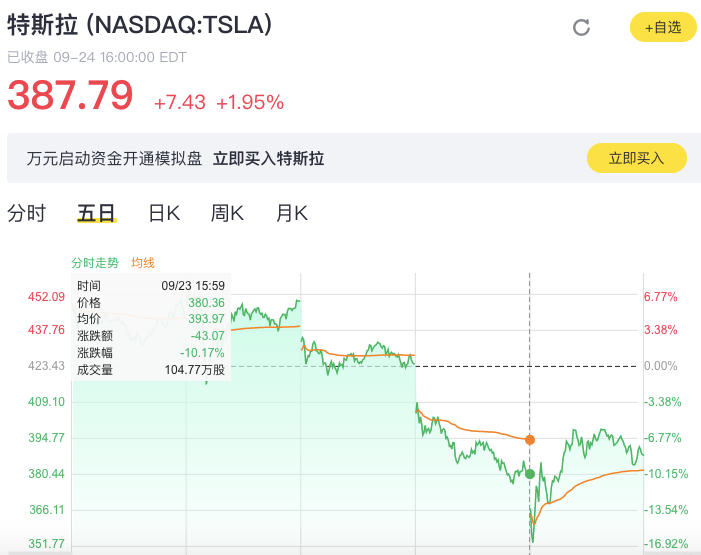The image size is (701, 555).
Task: Click the 成交量 row in tooltip
Action: click(151, 370)
